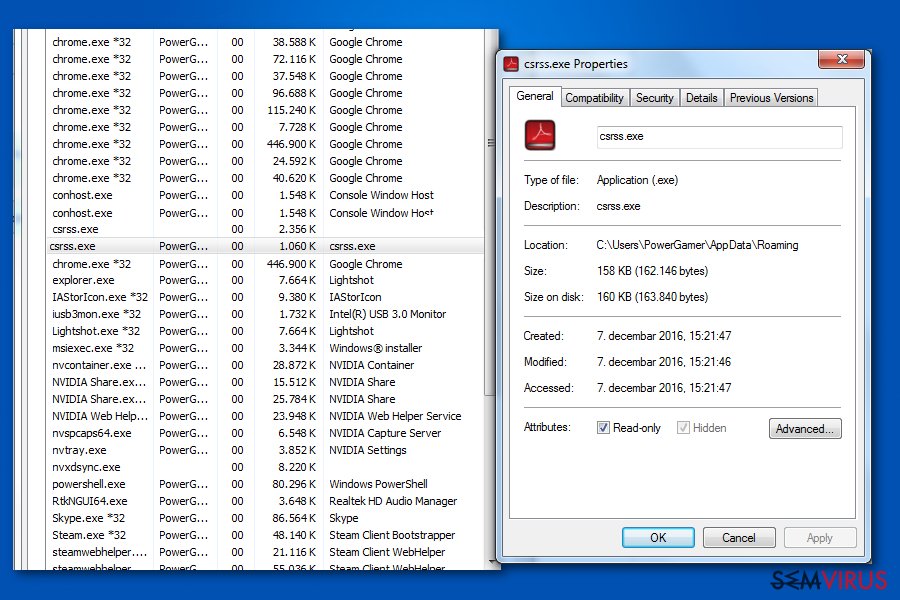The height and width of the screenshot is (600, 900).
Task: Close the csrss.exe Properties dialog
Action: click(841, 61)
